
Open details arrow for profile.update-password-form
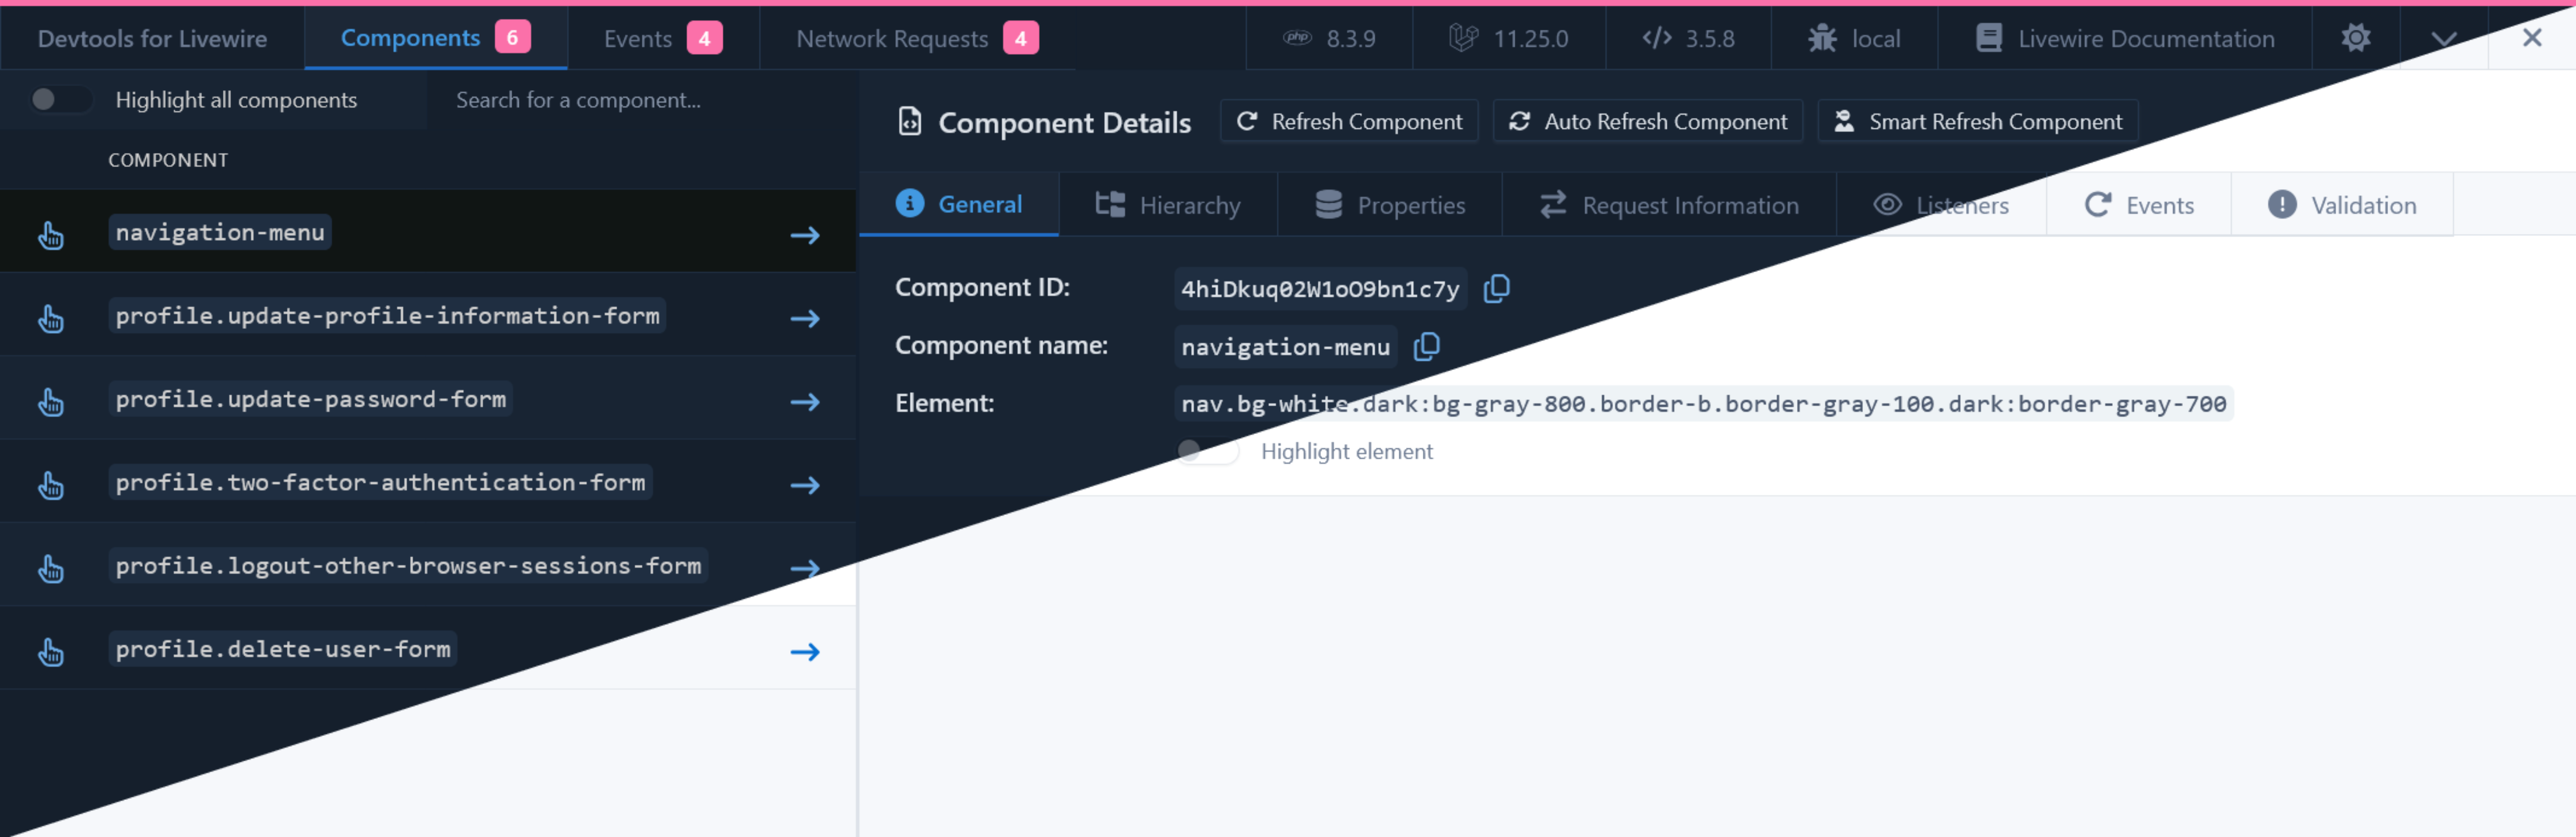coord(805,402)
